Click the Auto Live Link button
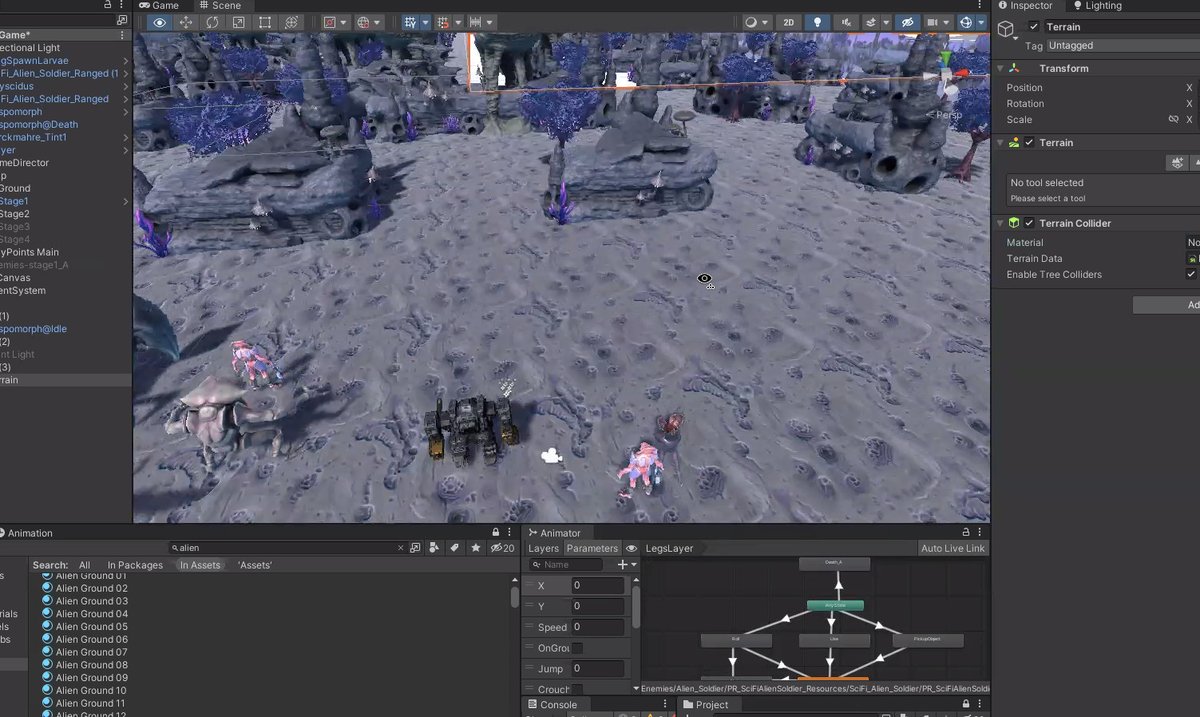This screenshot has height=717, width=1200. (x=951, y=548)
